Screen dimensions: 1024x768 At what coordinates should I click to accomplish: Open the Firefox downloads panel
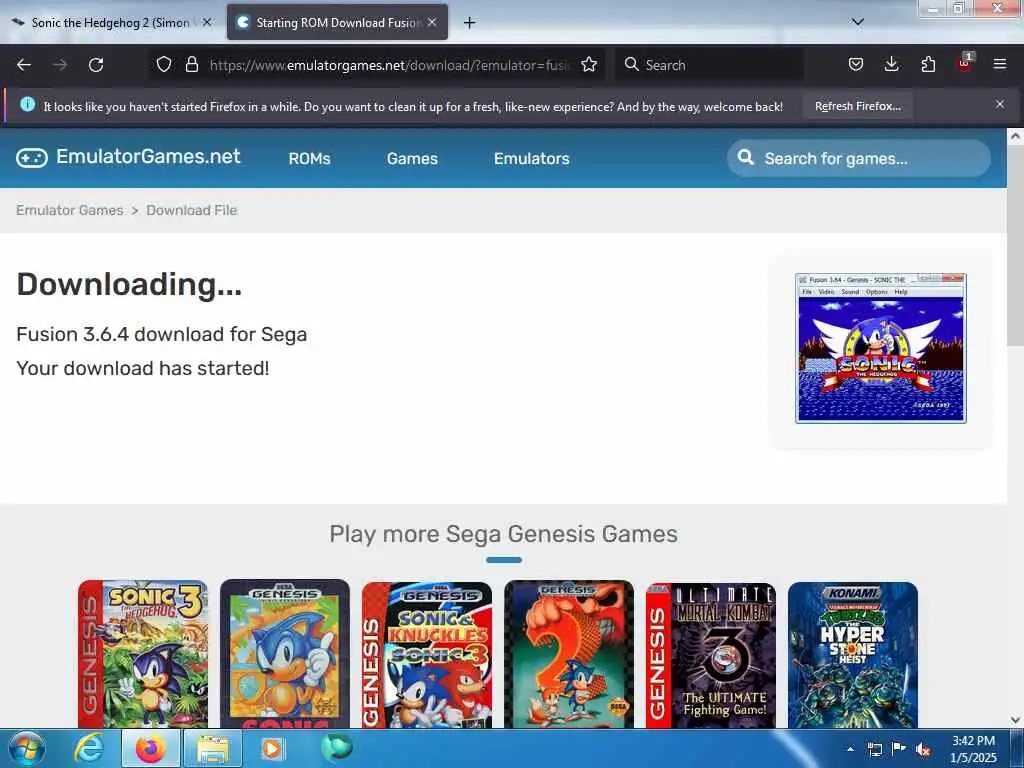(891, 65)
